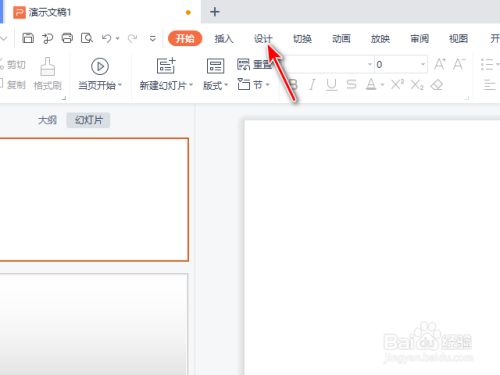Open the 设计 tab
Screen dimensions: 500x375
pos(263,39)
